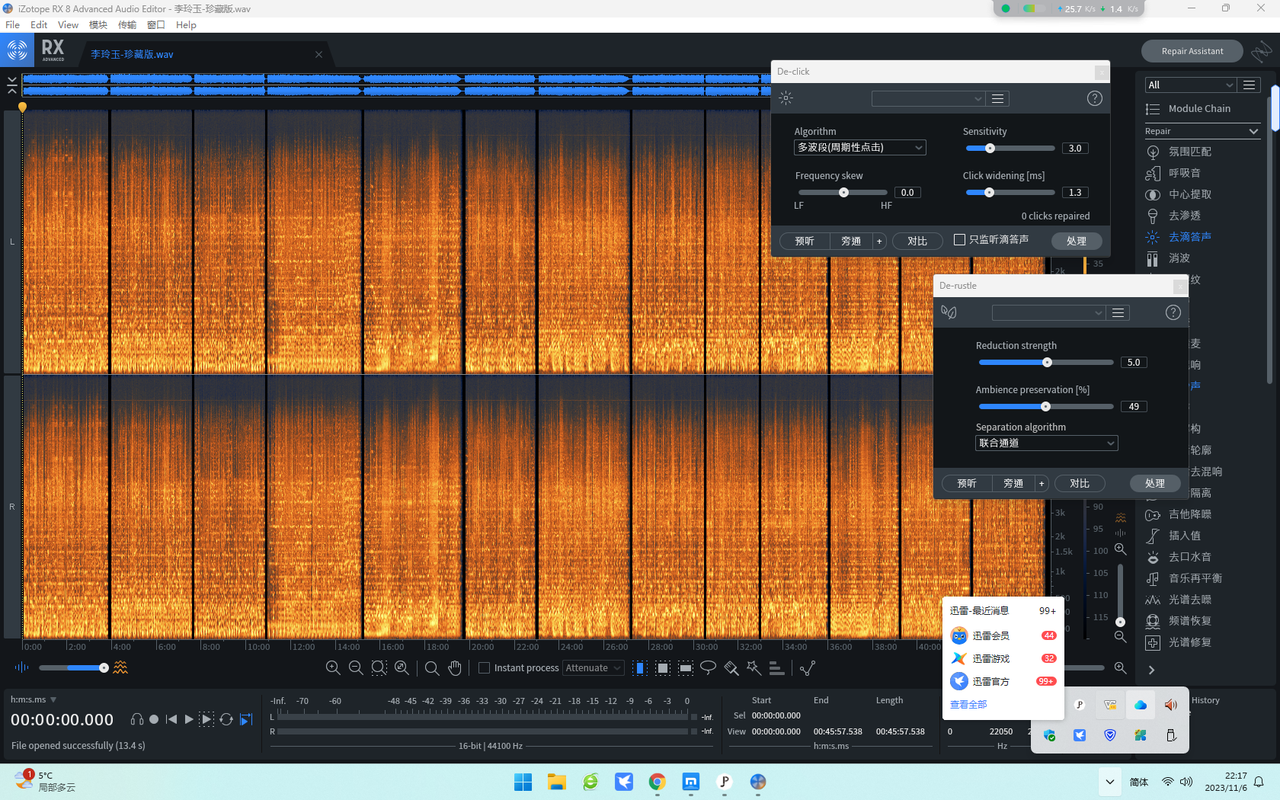This screenshot has width=1280, height=800.
Task: Click 处理 in De-click window
Action: click(x=1076, y=241)
